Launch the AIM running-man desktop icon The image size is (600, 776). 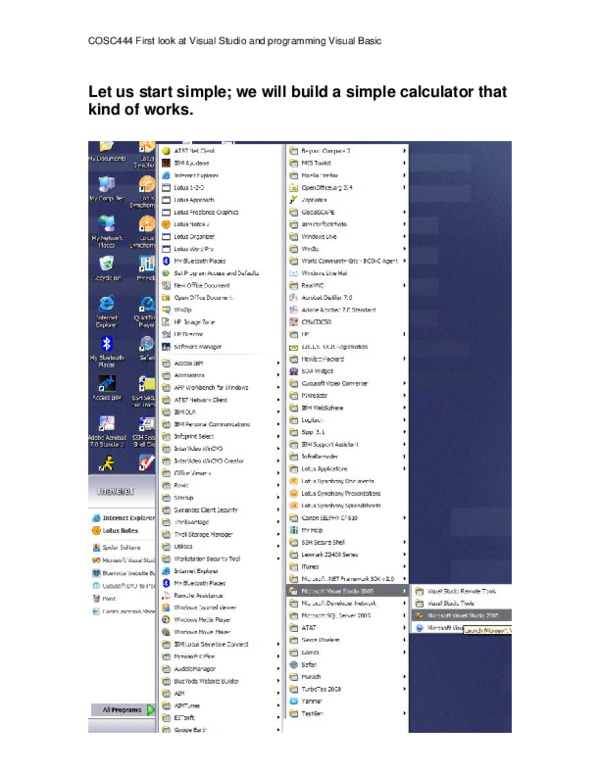point(107,463)
